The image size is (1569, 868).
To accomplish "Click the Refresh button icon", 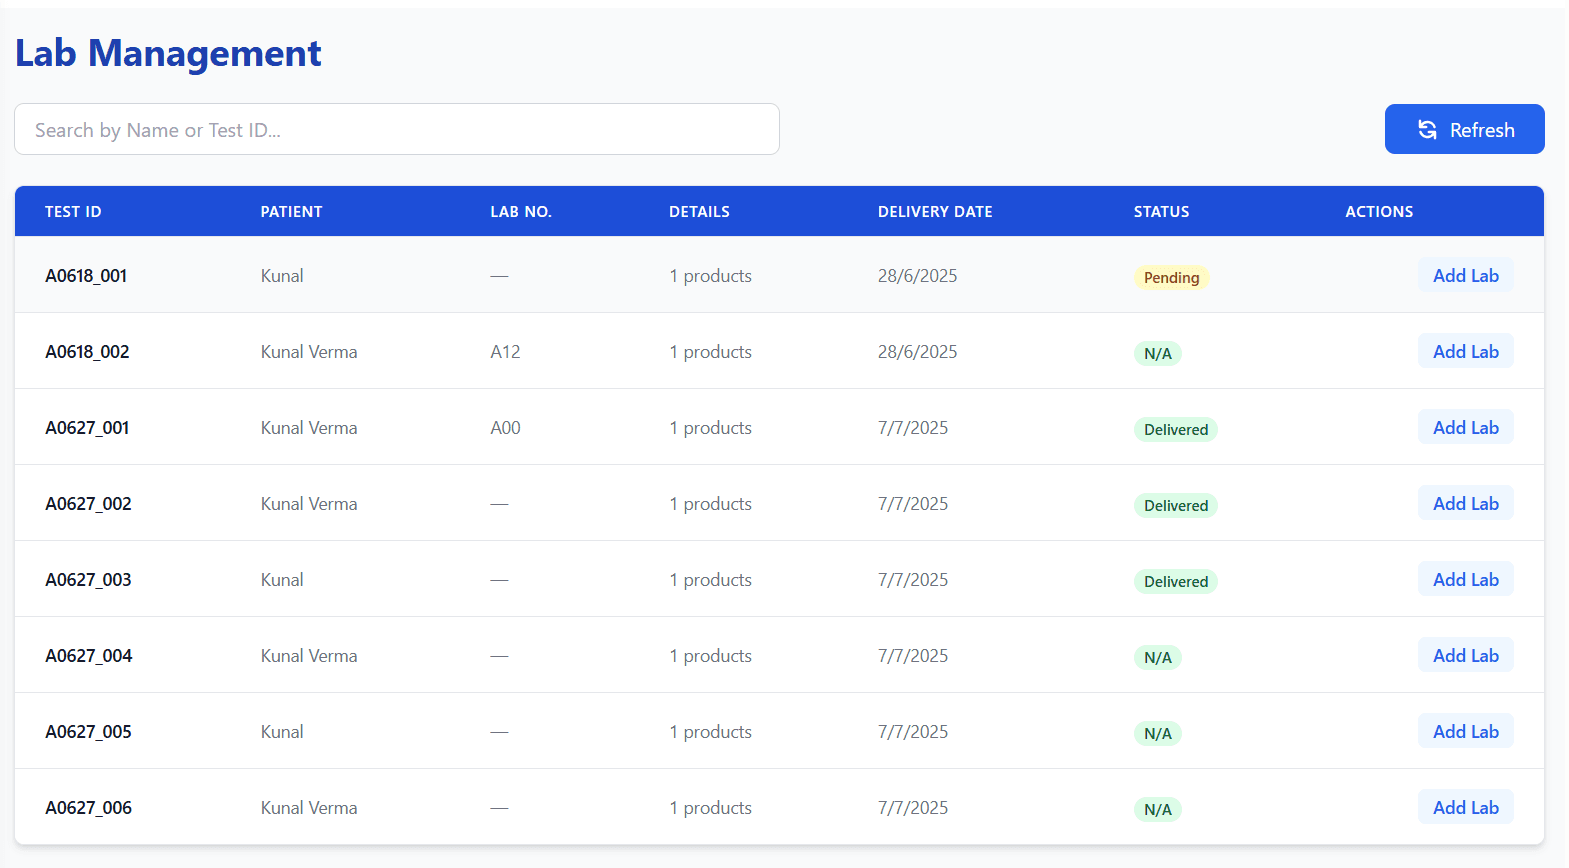I will [1427, 130].
